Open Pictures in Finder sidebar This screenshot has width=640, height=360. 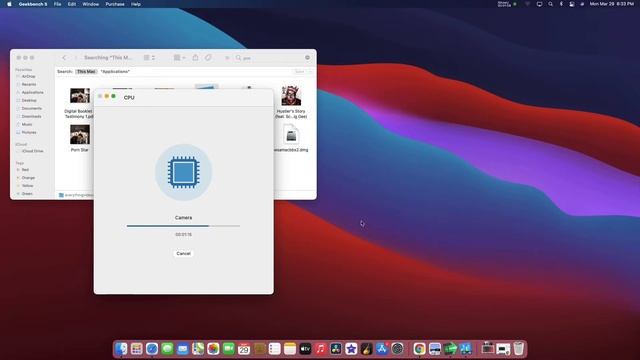pyautogui.click(x=29, y=132)
